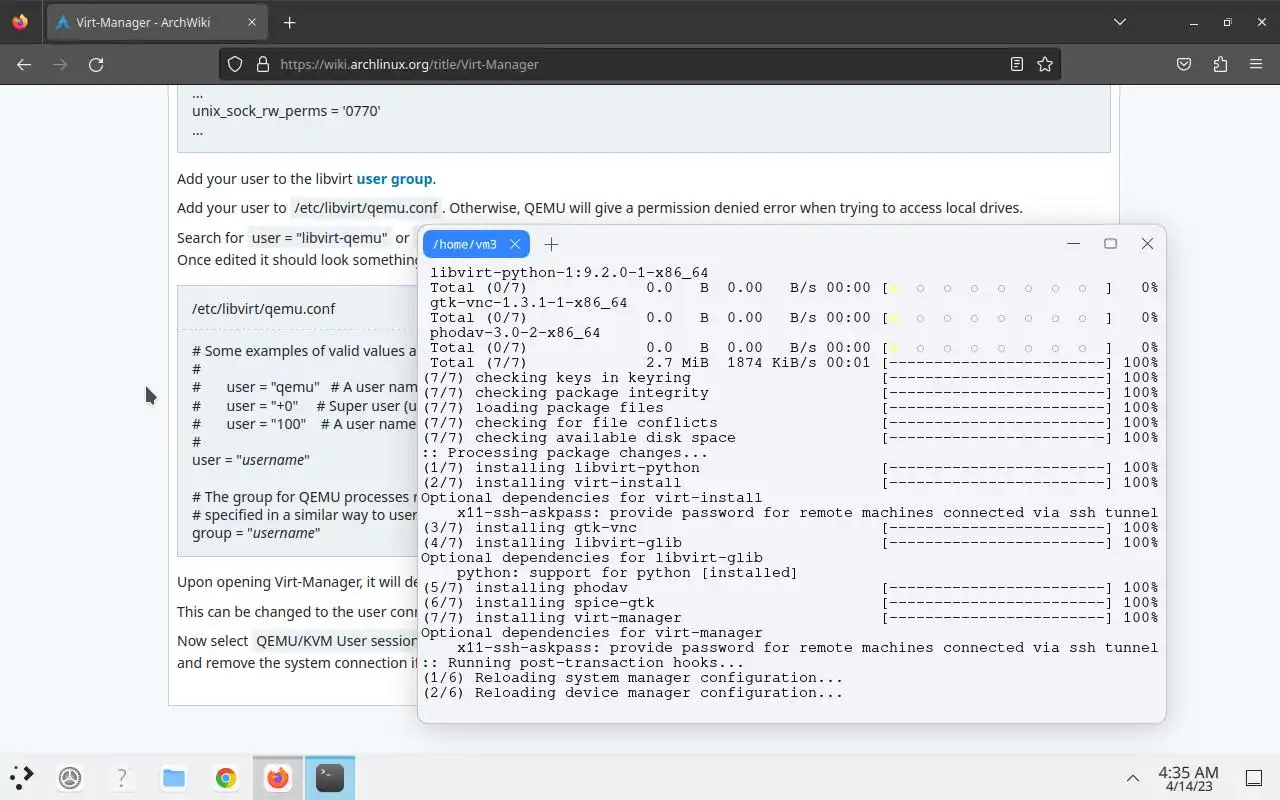The width and height of the screenshot is (1280, 800).
Task: Click 'libvirt-python-1:9.2.0-1-x86_64' in terminal
Action: pyautogui.click(x=569, y=273)
